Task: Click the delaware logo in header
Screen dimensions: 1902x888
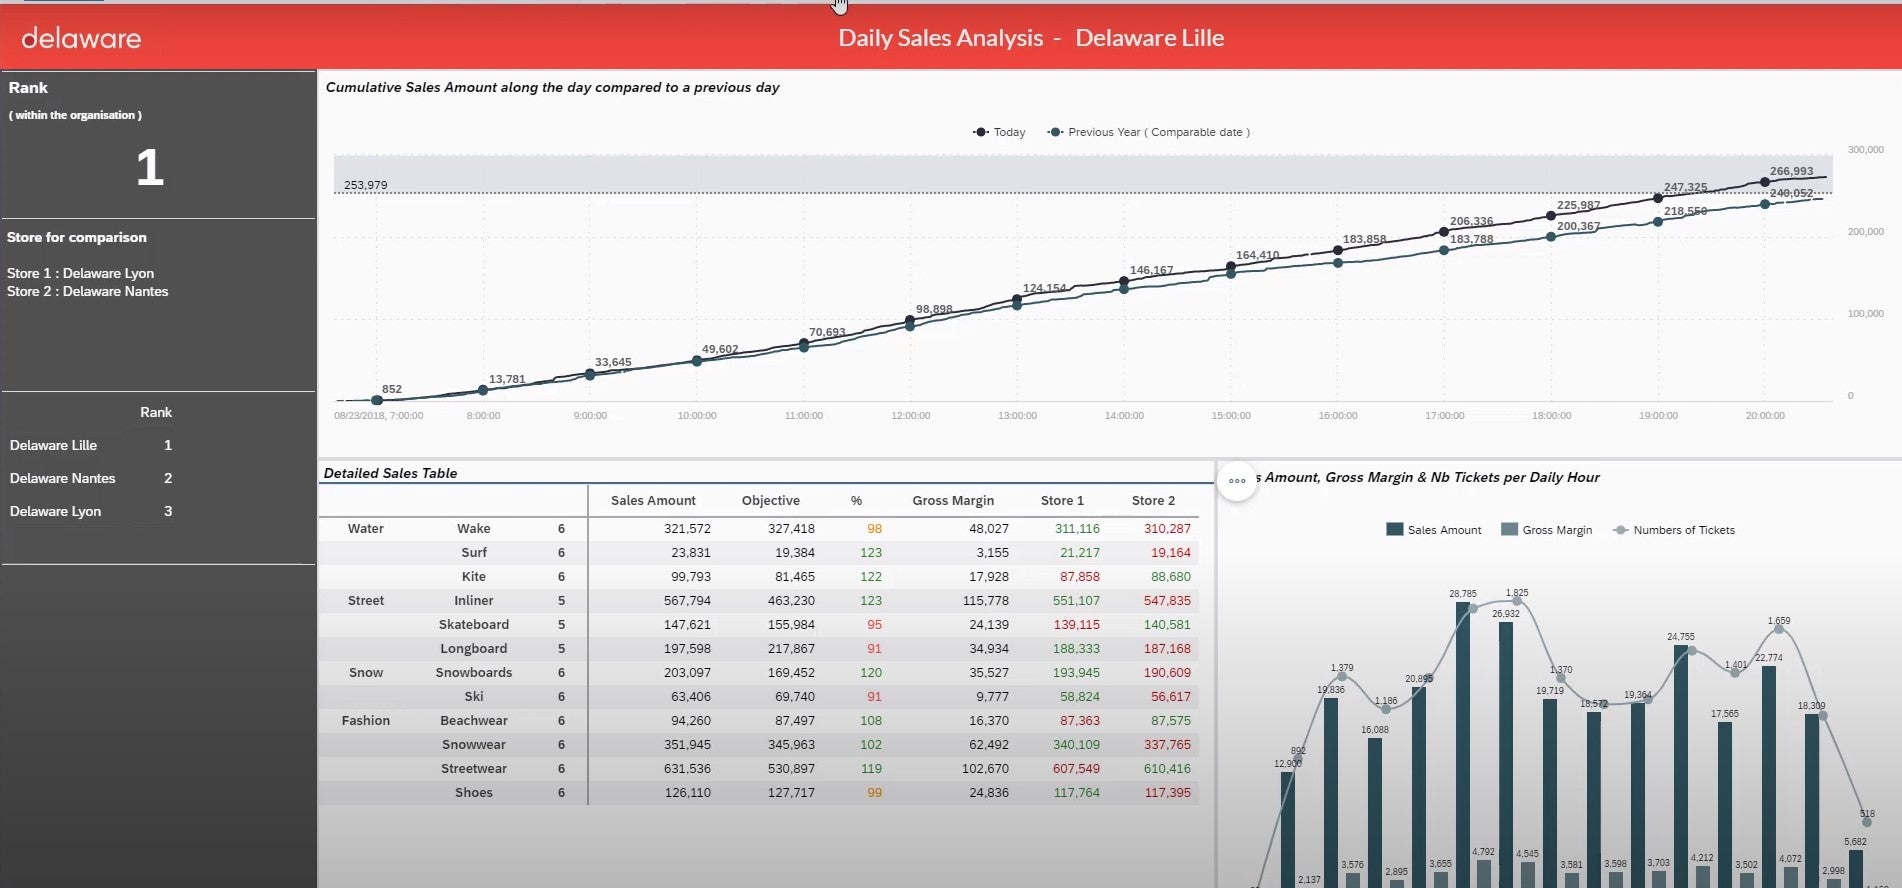Action: click(x=81, y=38)
